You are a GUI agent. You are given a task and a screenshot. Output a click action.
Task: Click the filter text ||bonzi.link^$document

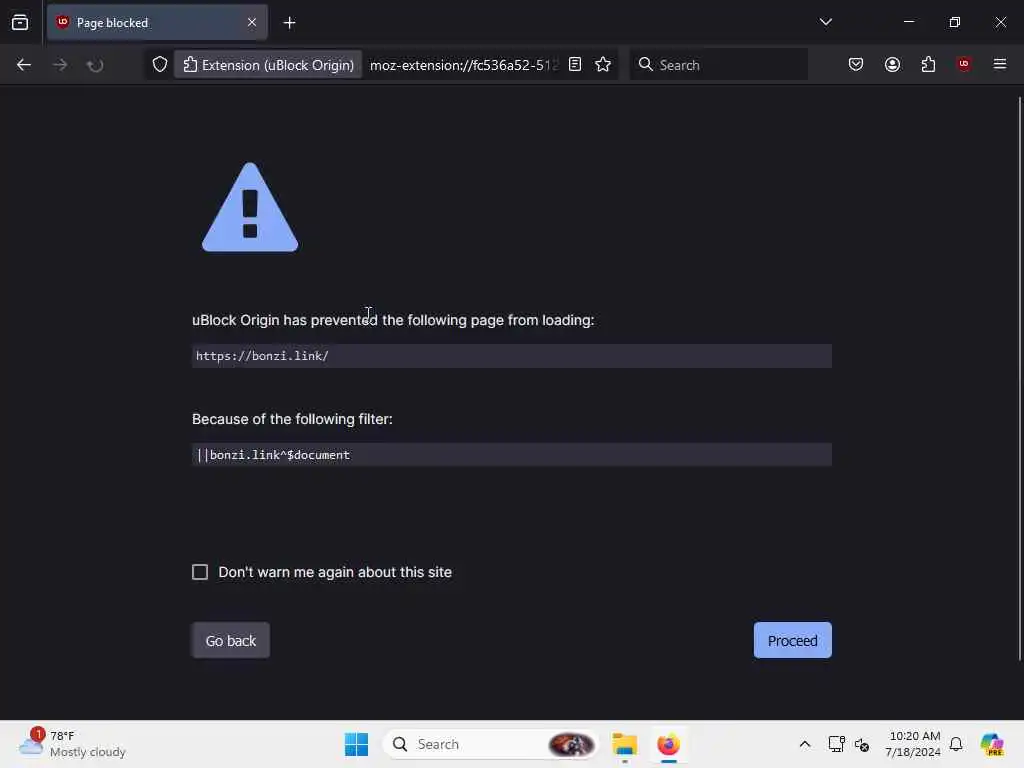tap(273, 455)
